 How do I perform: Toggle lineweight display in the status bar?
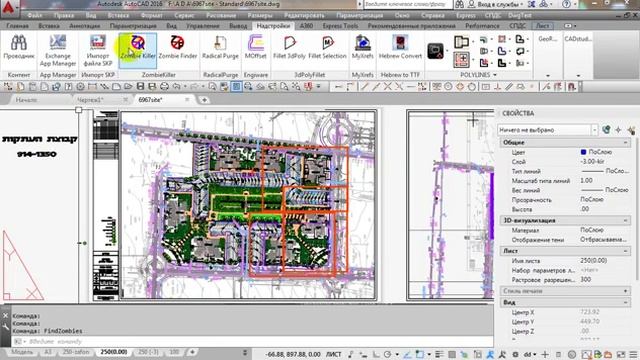point(439,354)
